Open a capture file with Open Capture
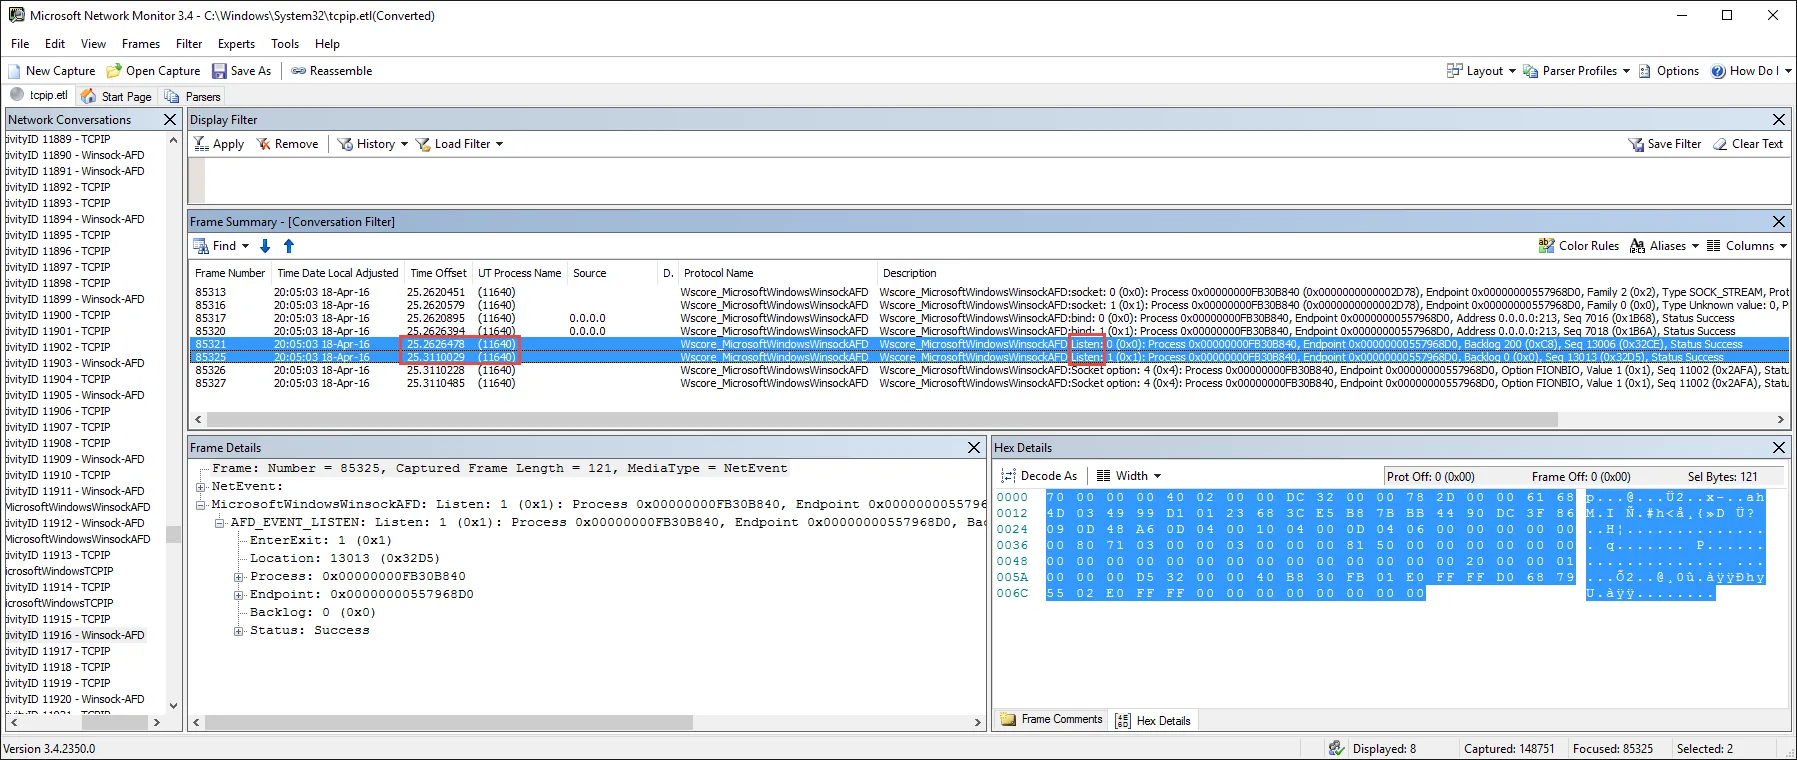Image resolution: width=1797 pixels, height=760 pixels. (154, 71)
